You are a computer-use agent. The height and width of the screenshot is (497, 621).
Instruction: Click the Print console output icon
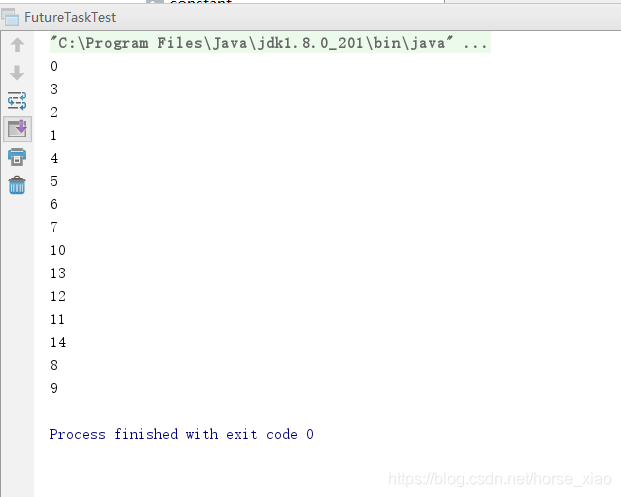pos(17,157)
